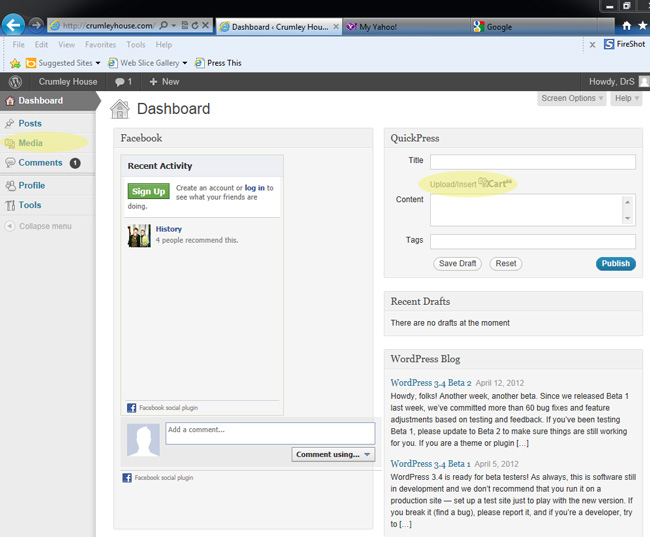The image size is (650, 537).
Task: Open the File menu
Action: click(18, 44)
